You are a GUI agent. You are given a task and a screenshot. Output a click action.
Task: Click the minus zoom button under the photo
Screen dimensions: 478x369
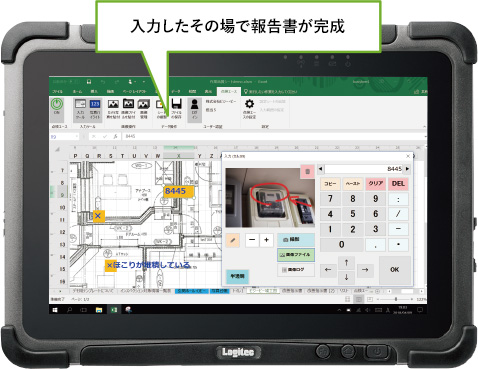[252, 240]
